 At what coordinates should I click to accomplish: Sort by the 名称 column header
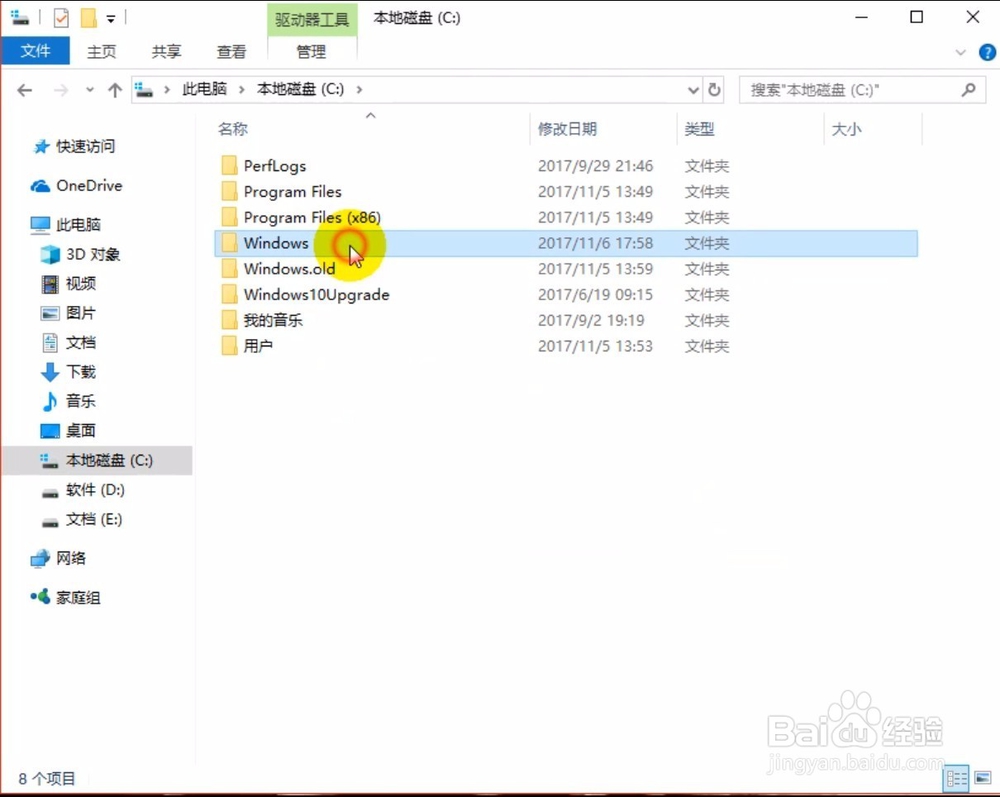tap(232, 129)
